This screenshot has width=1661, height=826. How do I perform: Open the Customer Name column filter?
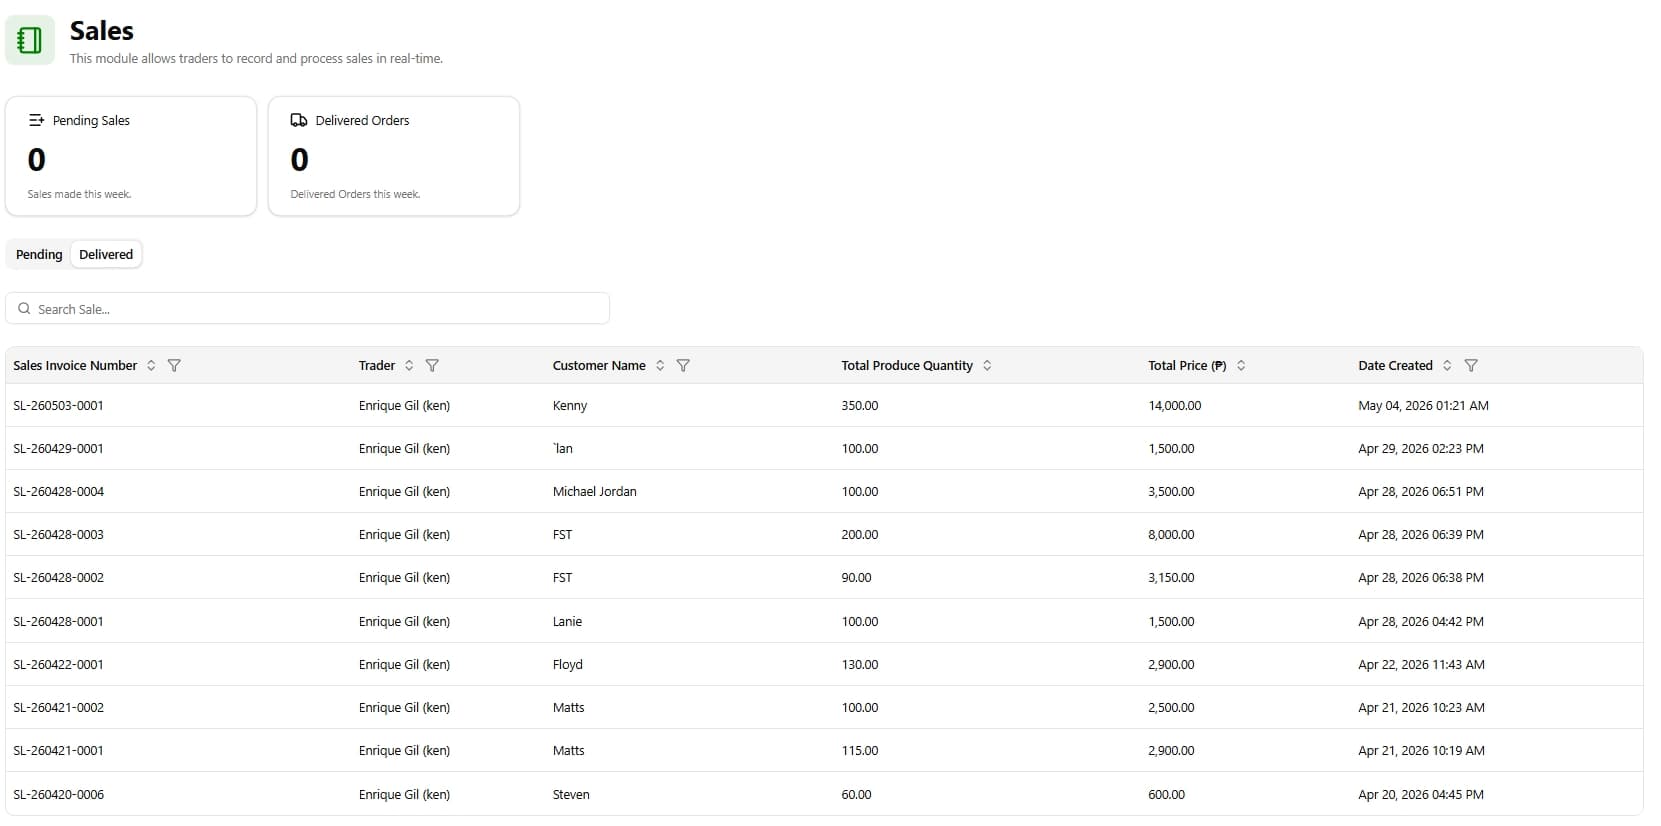[683, 365]
